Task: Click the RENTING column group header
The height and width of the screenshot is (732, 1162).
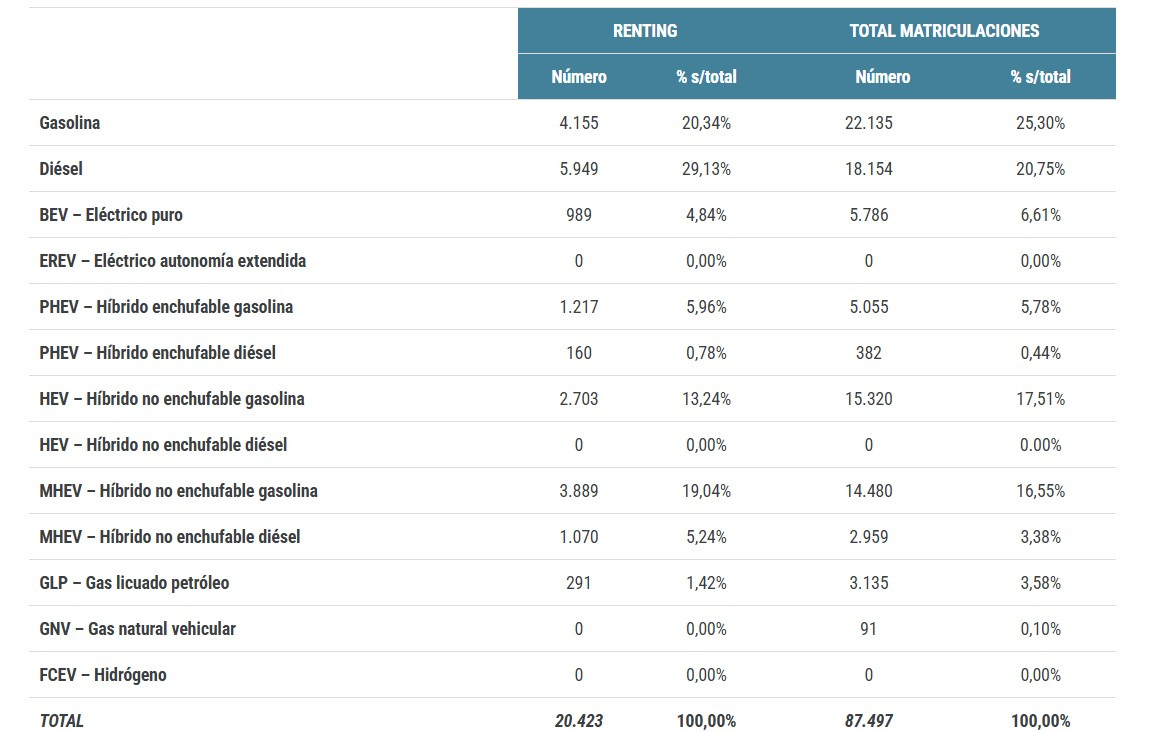Action: point(645,31)
